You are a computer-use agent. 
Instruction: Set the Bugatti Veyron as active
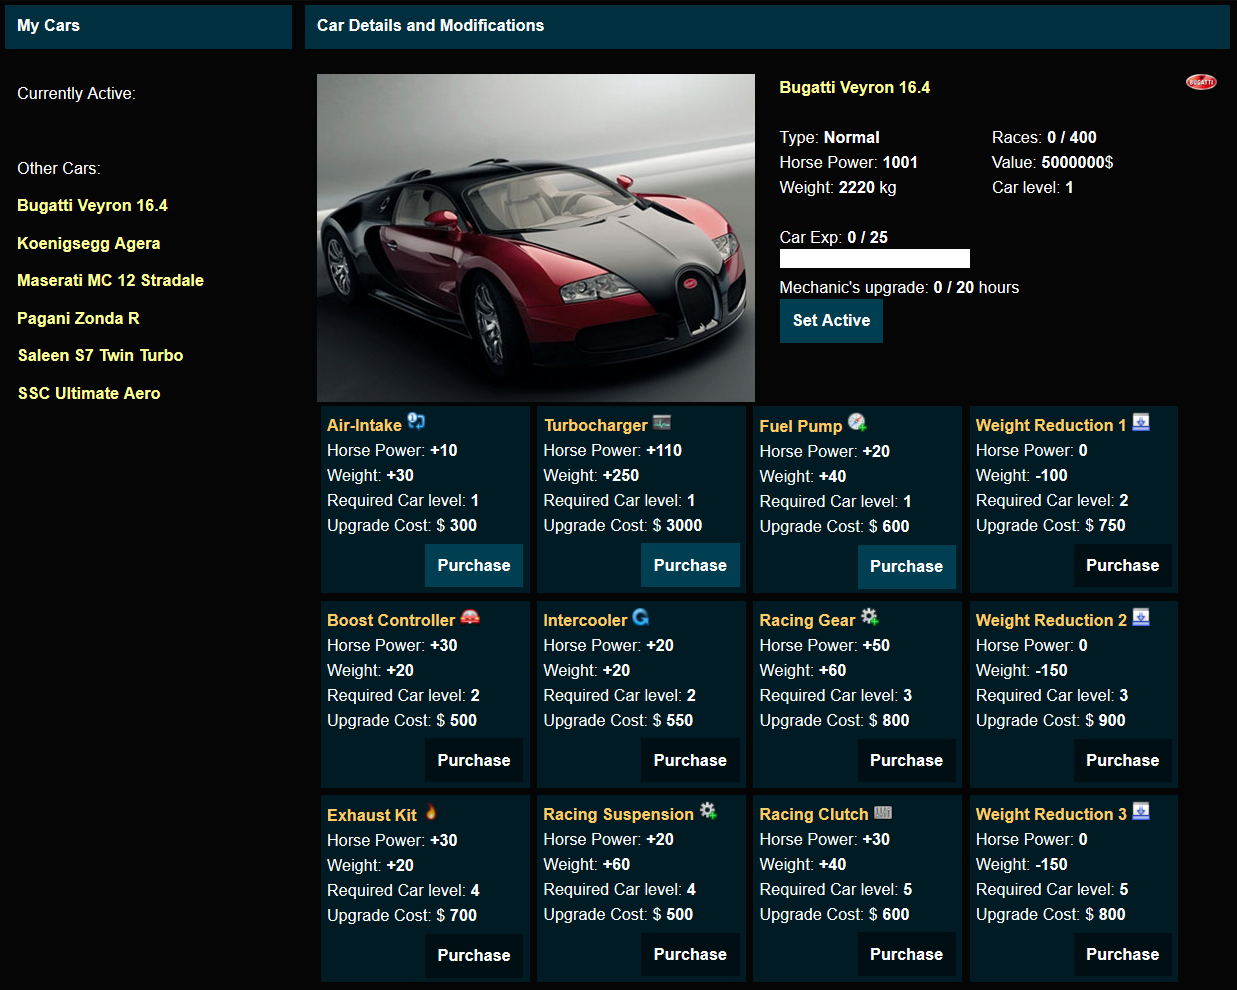831,321
